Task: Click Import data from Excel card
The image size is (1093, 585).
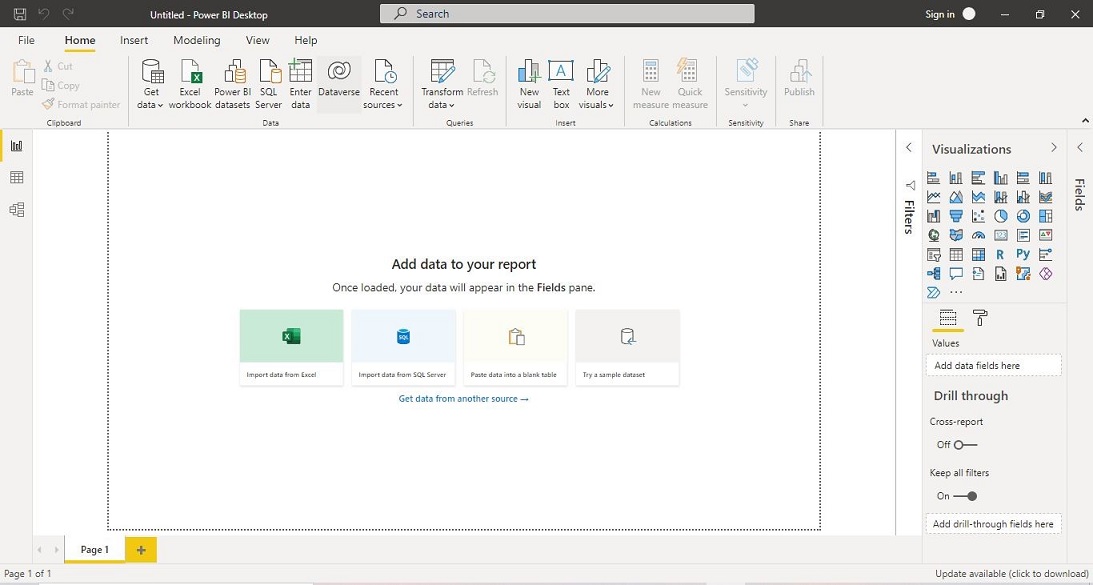Action: 291,347
